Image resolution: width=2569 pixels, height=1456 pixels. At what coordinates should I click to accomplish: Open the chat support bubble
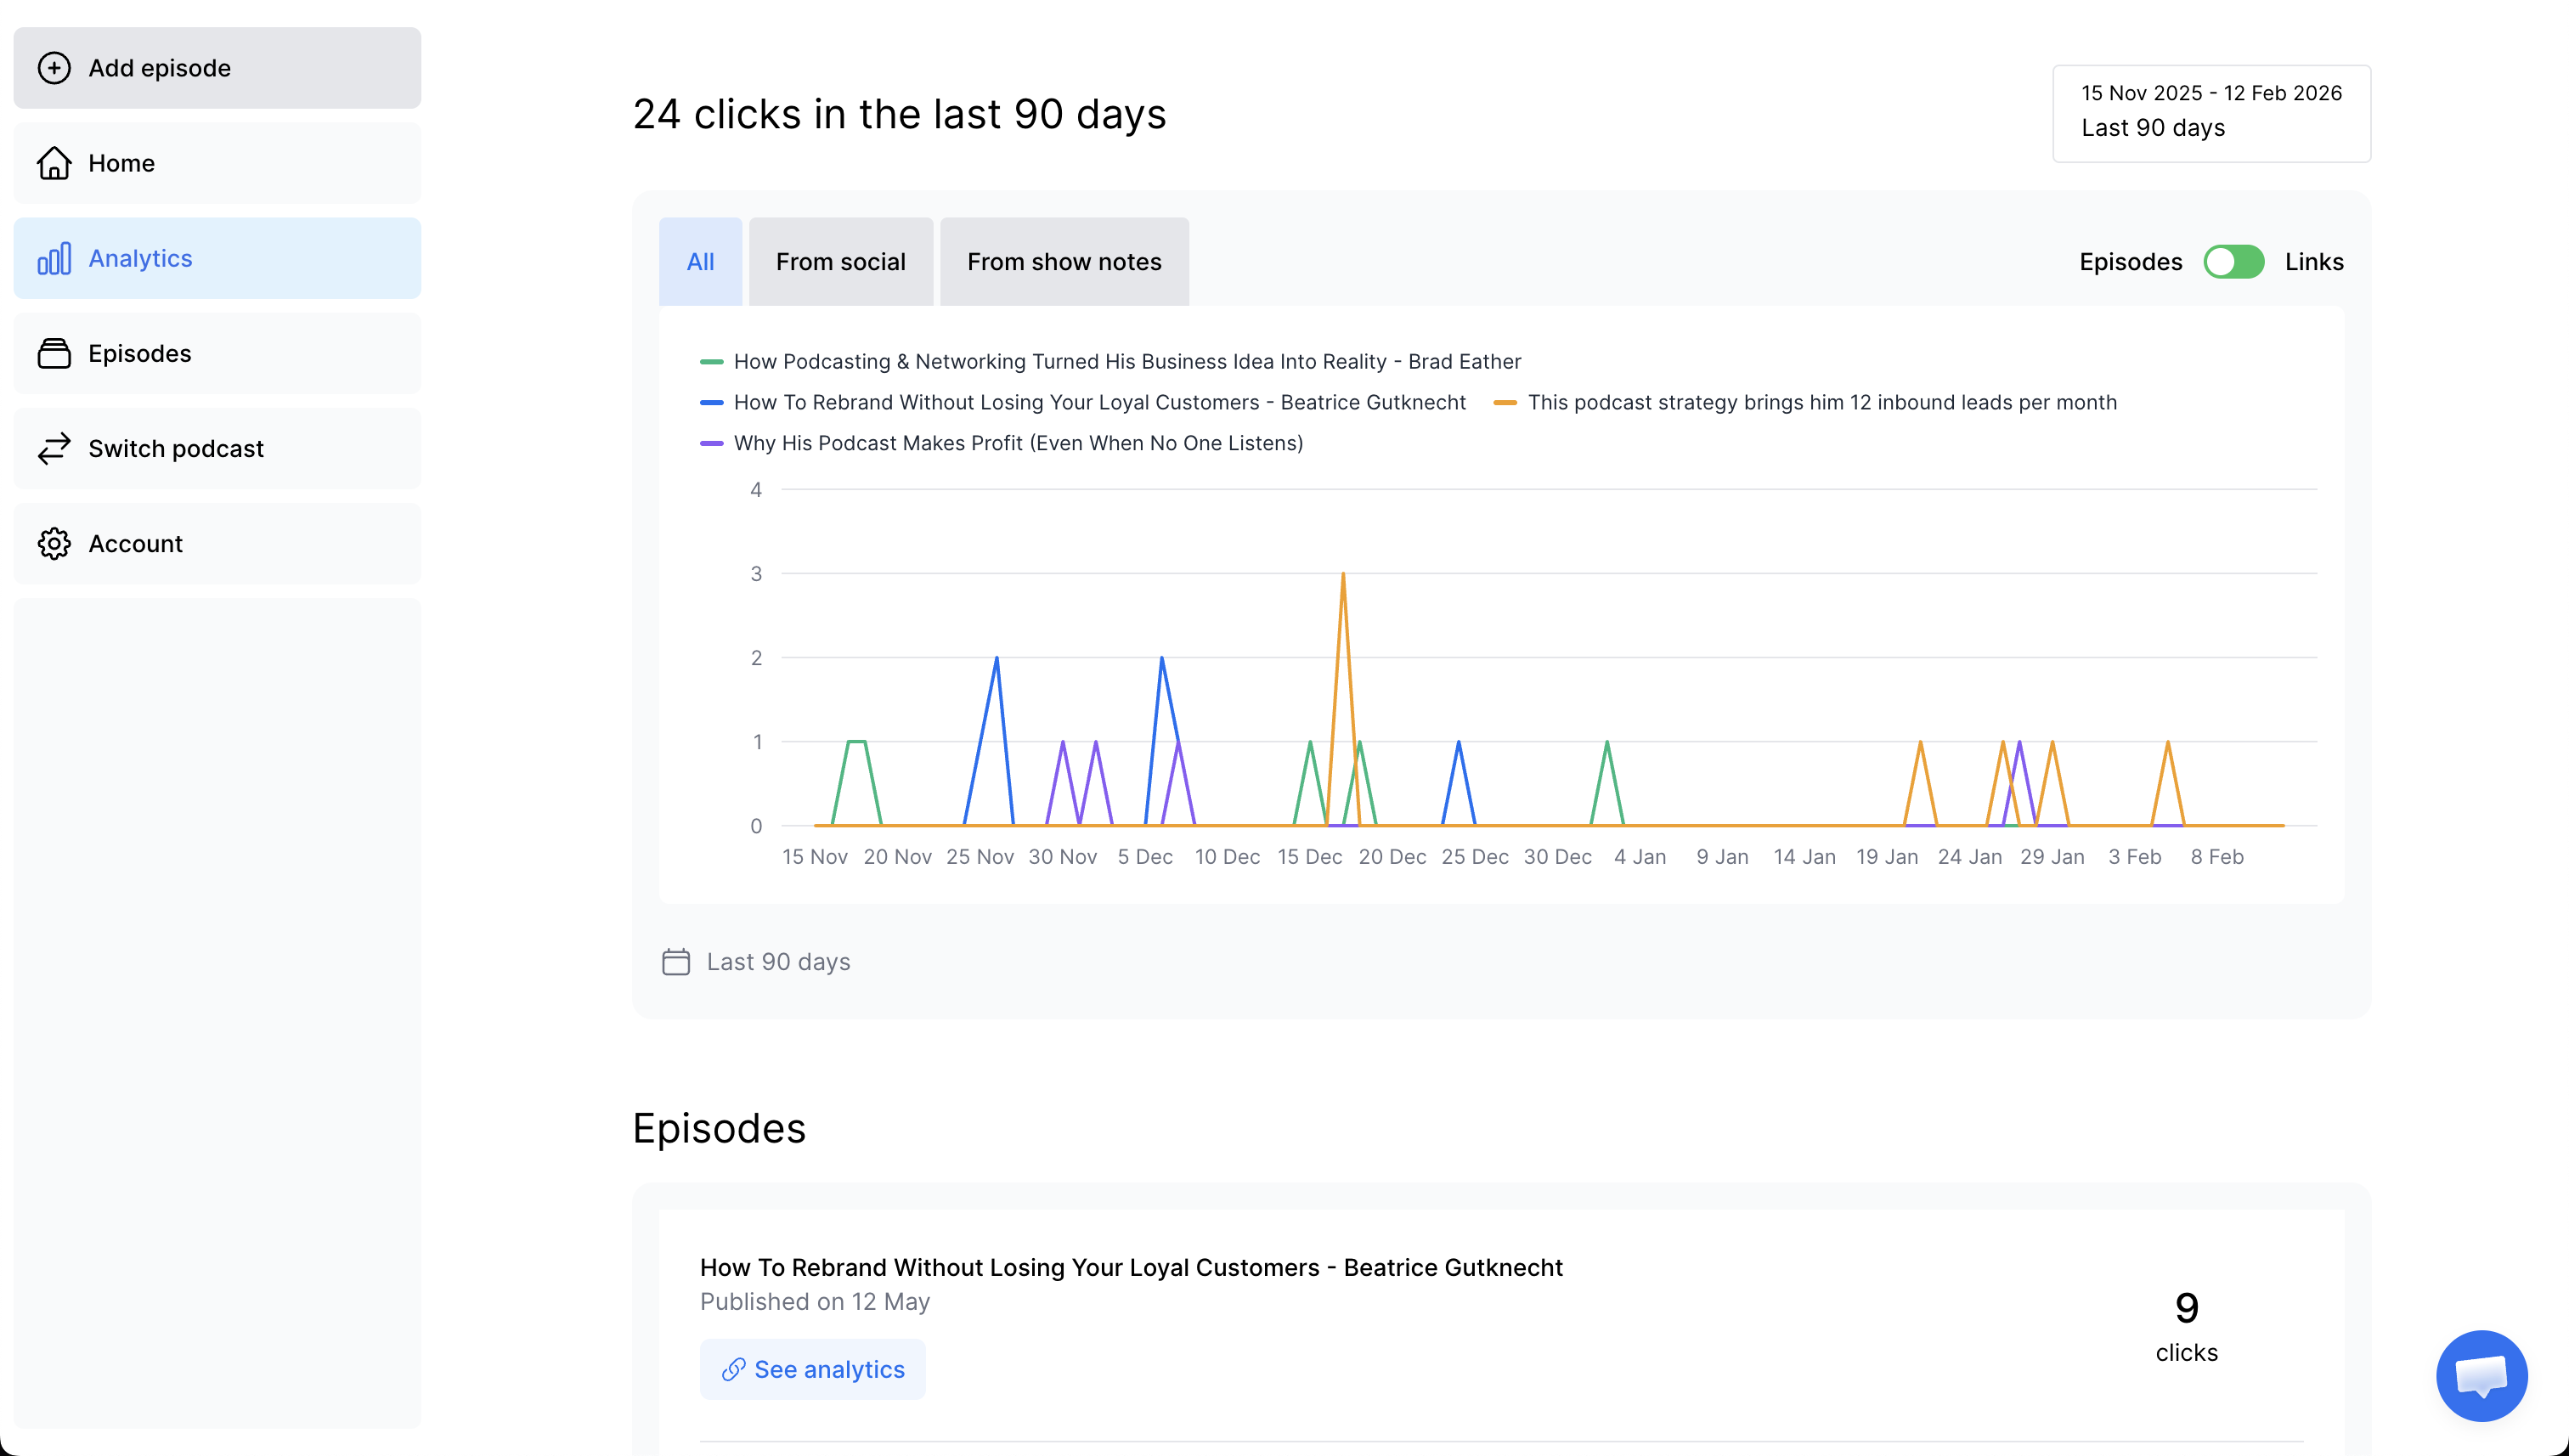click(x=2481, y=1375)
